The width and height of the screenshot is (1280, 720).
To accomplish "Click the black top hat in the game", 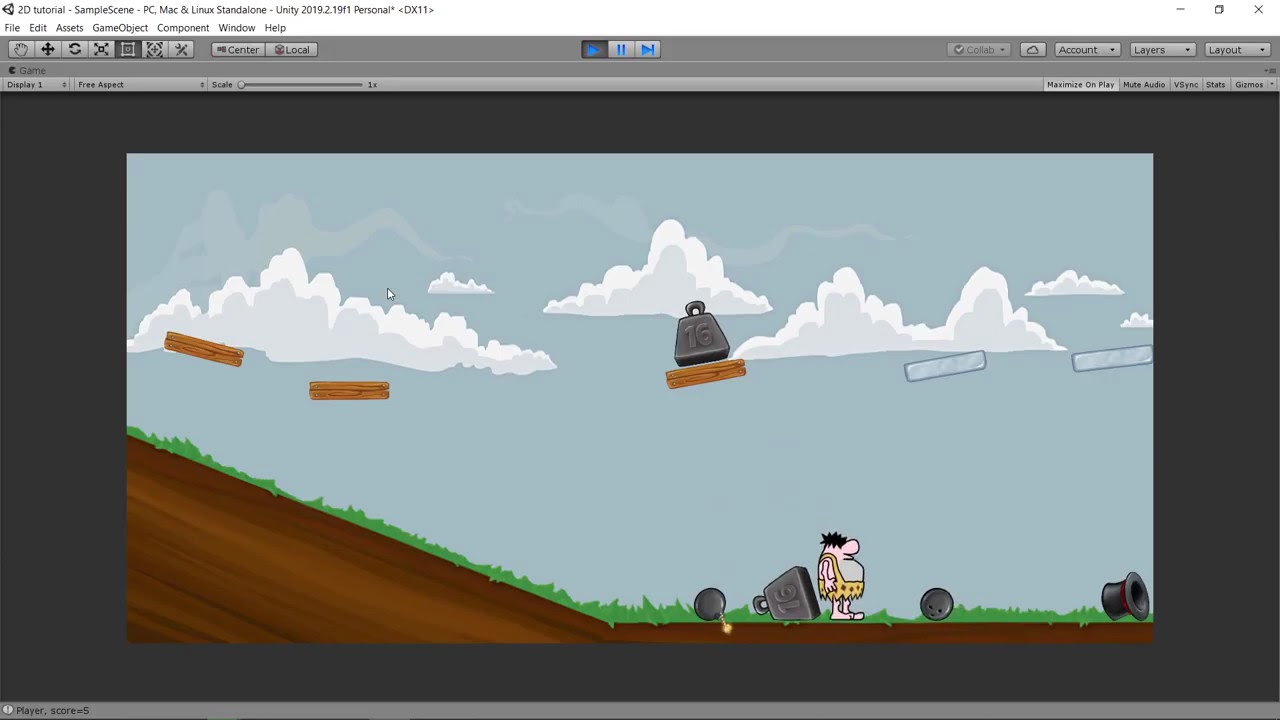I will point(1126,596).
